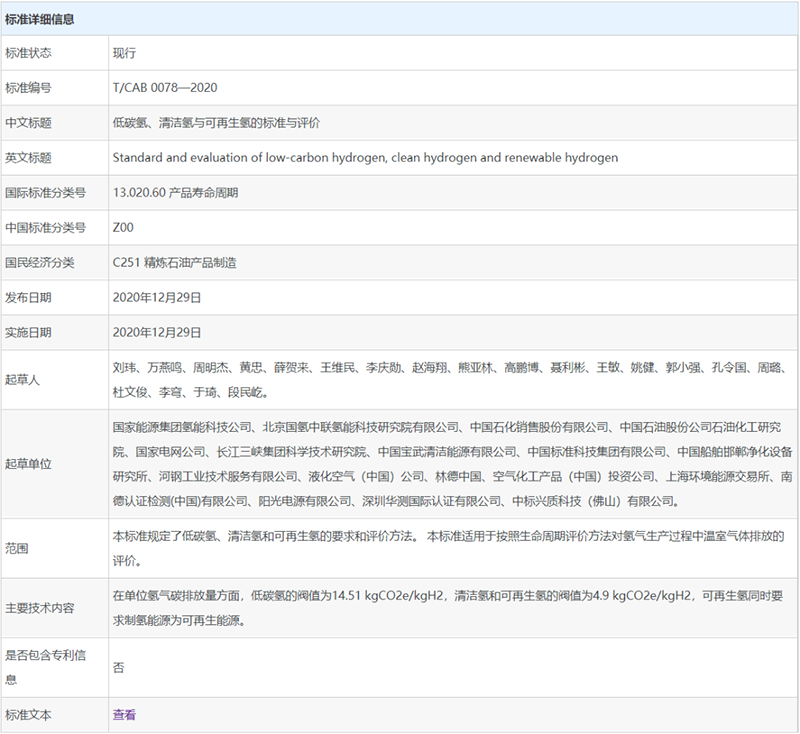This screenshot has height=734, width=800.
Task: Click the English title about low-carbon hydrogen
Action: tap(365, 158)
